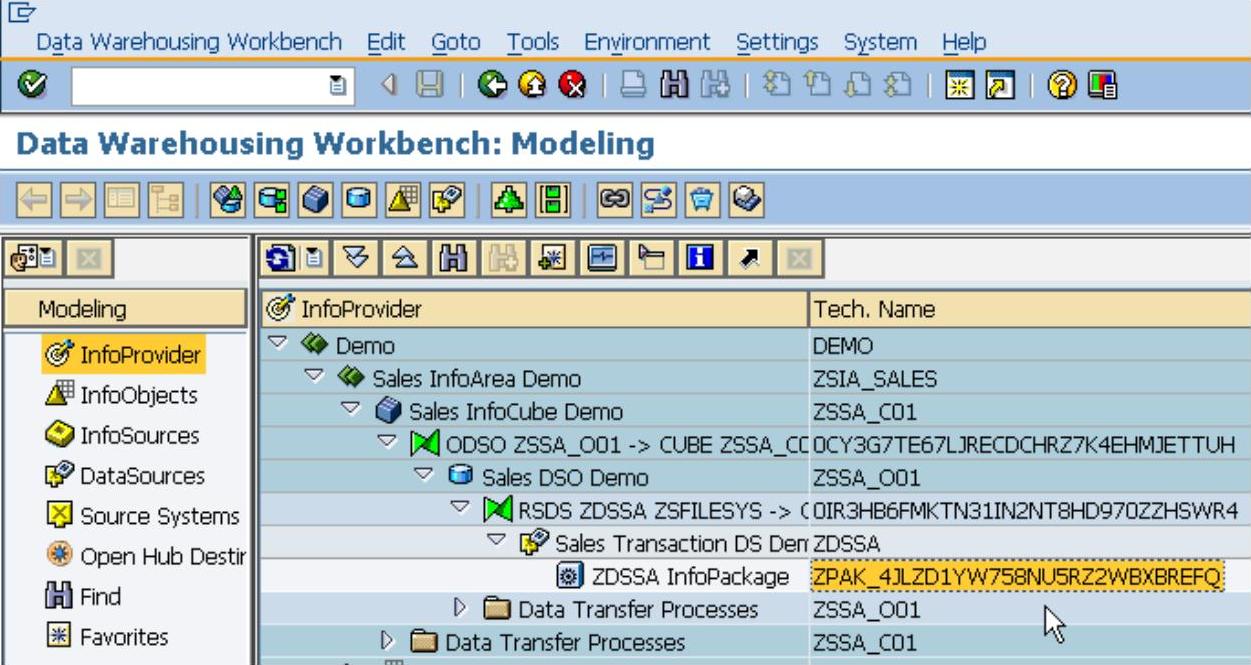Screen dimensions: 1251x665
Task: Click the green tree hierarchy toolbar icon
Action: 508,200
